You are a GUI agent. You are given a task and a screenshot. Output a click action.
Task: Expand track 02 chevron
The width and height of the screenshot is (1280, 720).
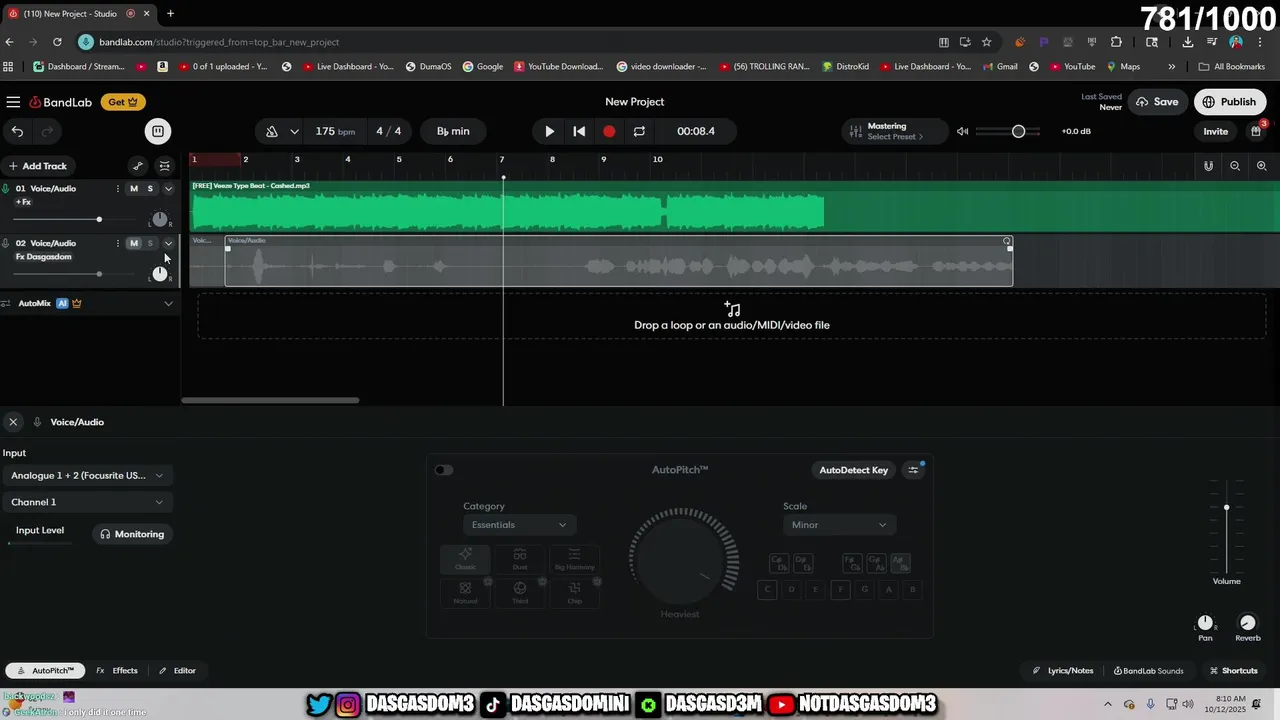point(168,243)
